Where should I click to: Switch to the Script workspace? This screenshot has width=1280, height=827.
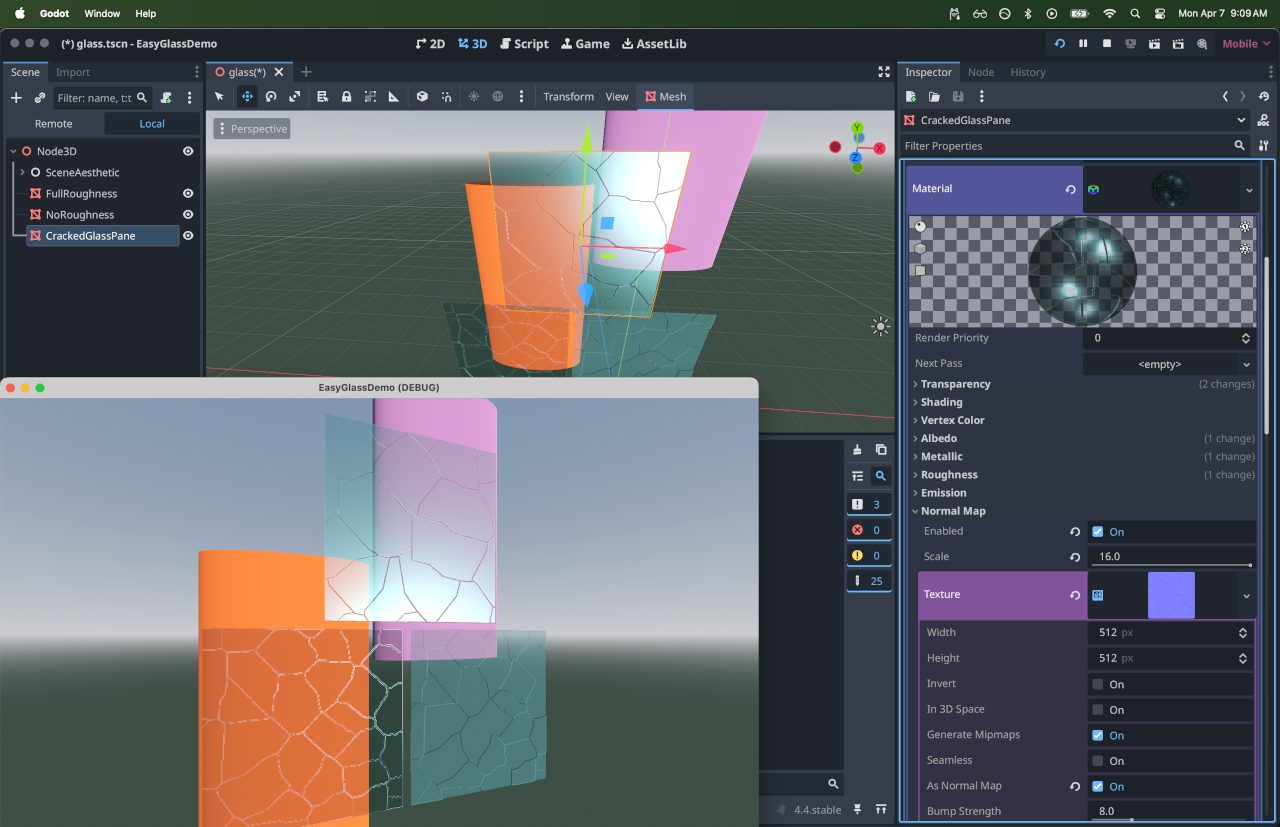[x=524, y=44]
